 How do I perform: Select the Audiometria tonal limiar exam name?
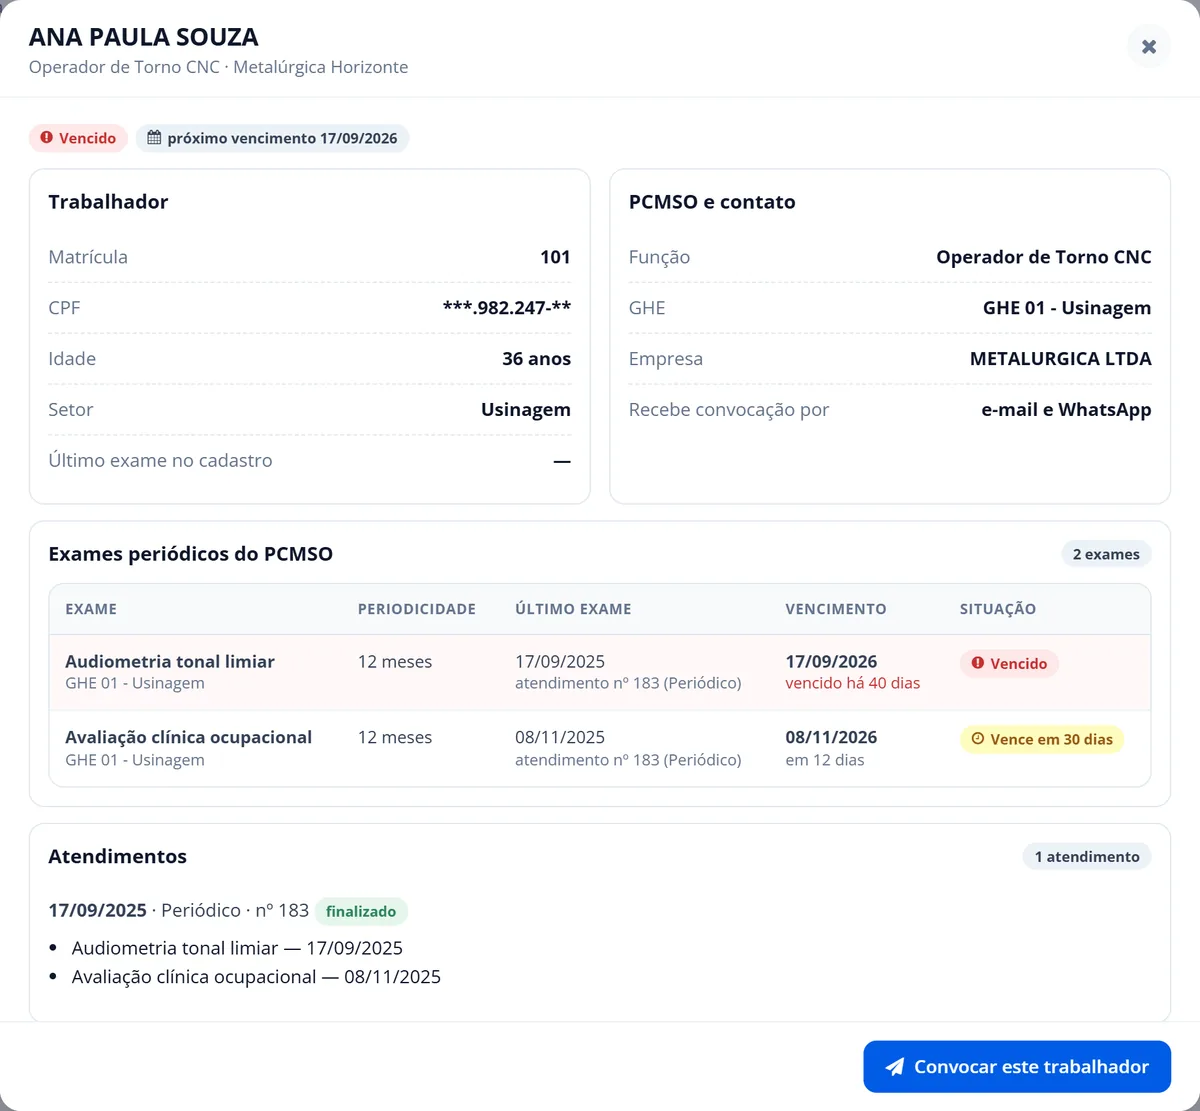point(170,661)
